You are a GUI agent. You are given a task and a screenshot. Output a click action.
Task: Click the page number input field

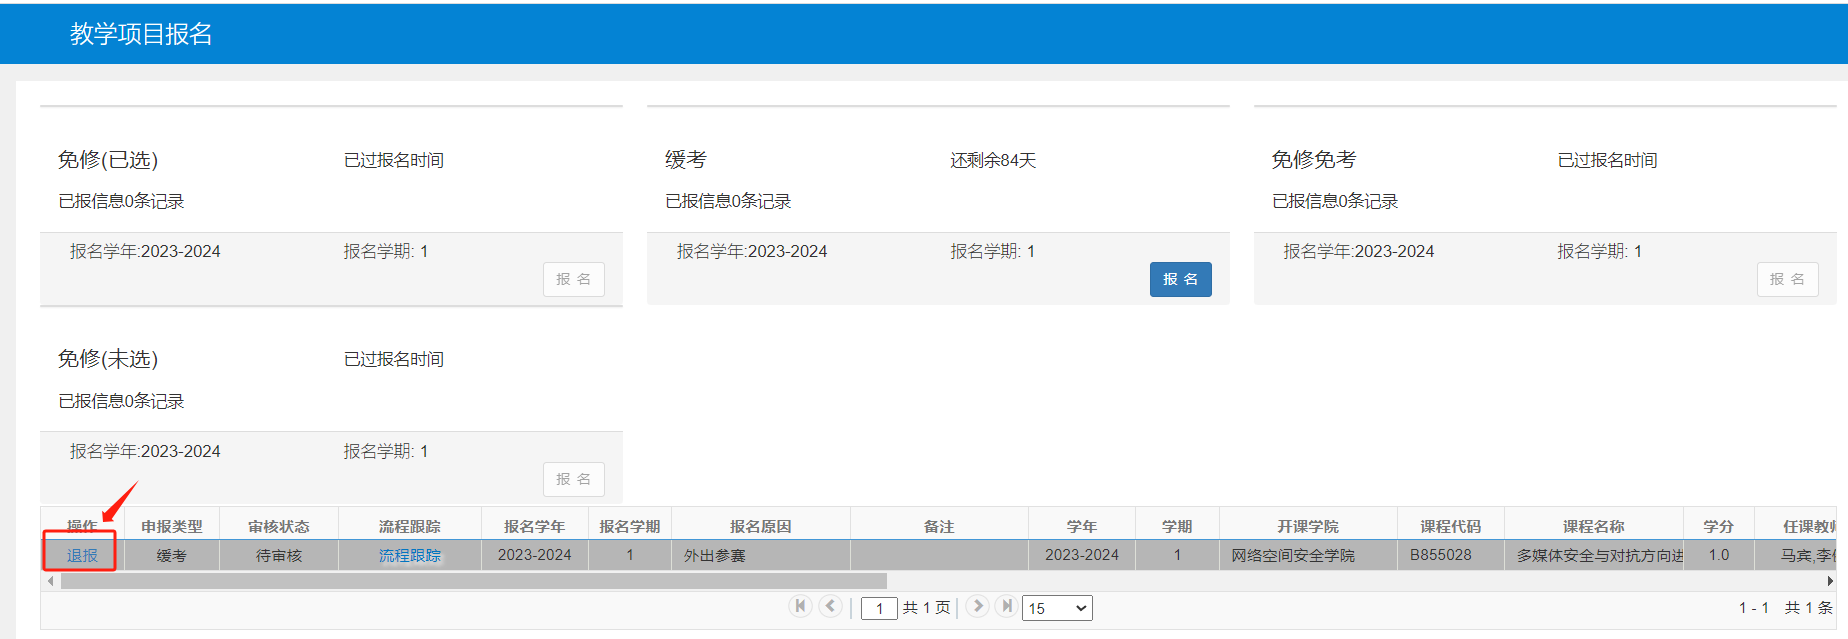coord(879,608)
